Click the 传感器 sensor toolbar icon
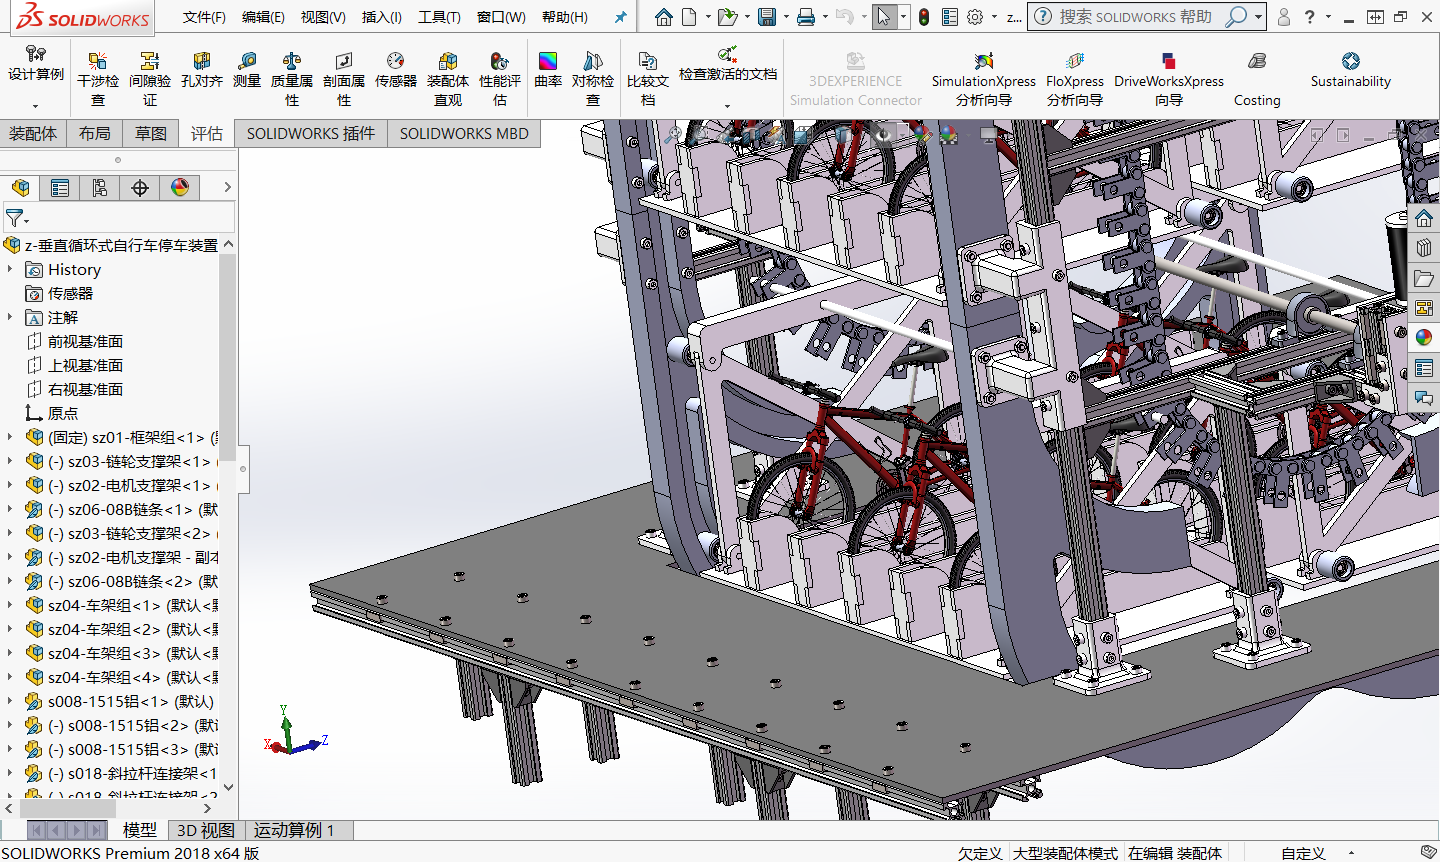This screenshot has width=1440, height=862. click(396, 70)
